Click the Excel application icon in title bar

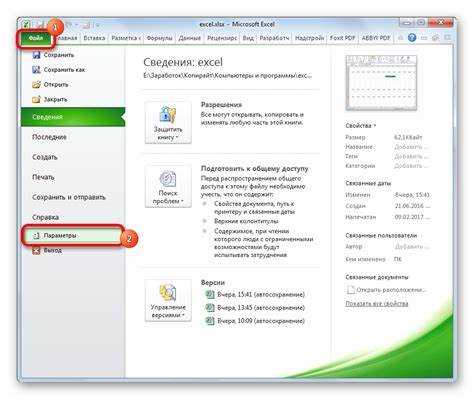tap(27, 24)
